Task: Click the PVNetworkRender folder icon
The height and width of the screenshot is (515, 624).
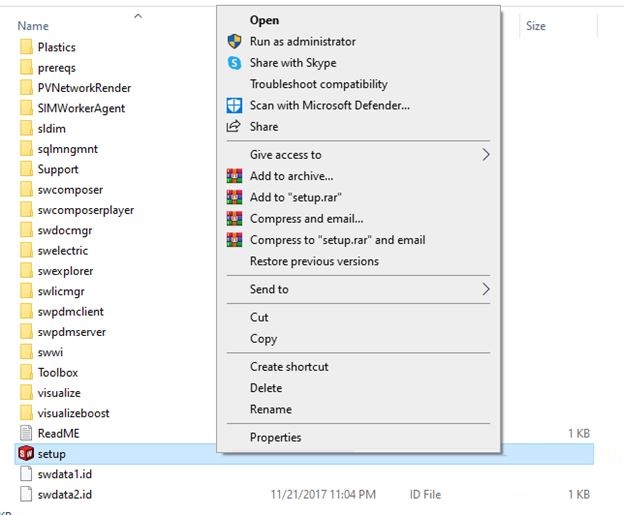Action: pos(26,88)
